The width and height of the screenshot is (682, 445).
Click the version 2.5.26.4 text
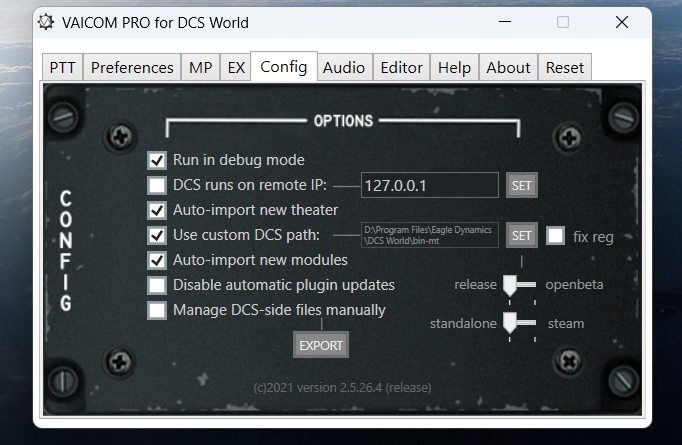tap(342, 388)
